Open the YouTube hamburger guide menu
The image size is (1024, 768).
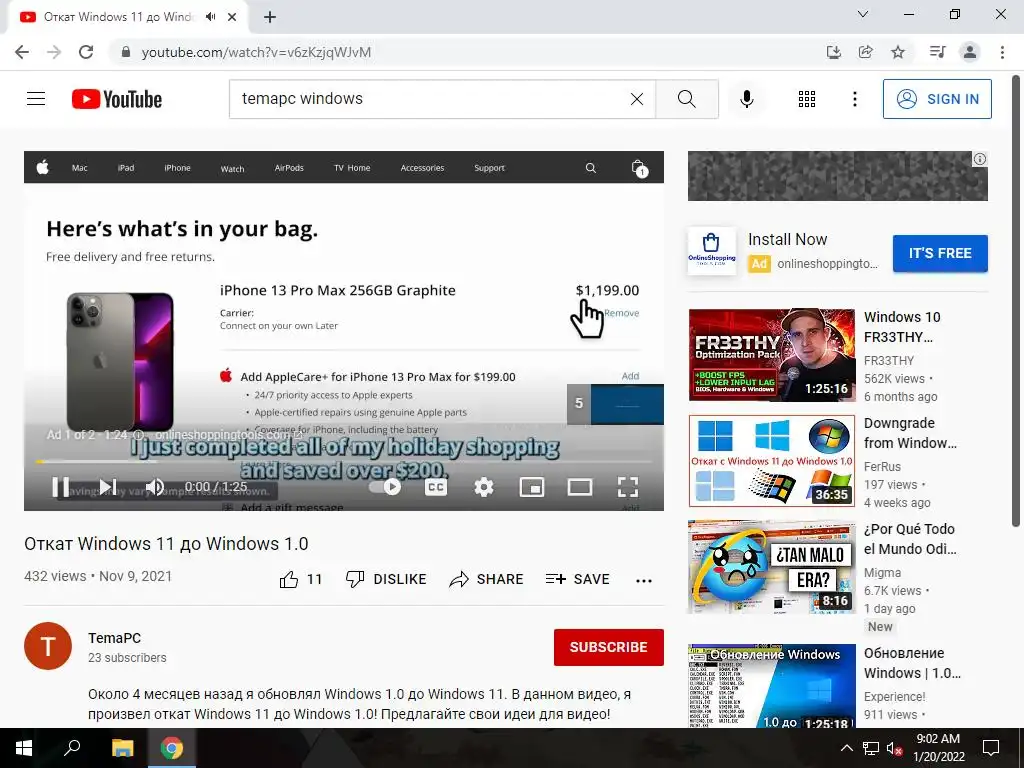pos(36,99)
